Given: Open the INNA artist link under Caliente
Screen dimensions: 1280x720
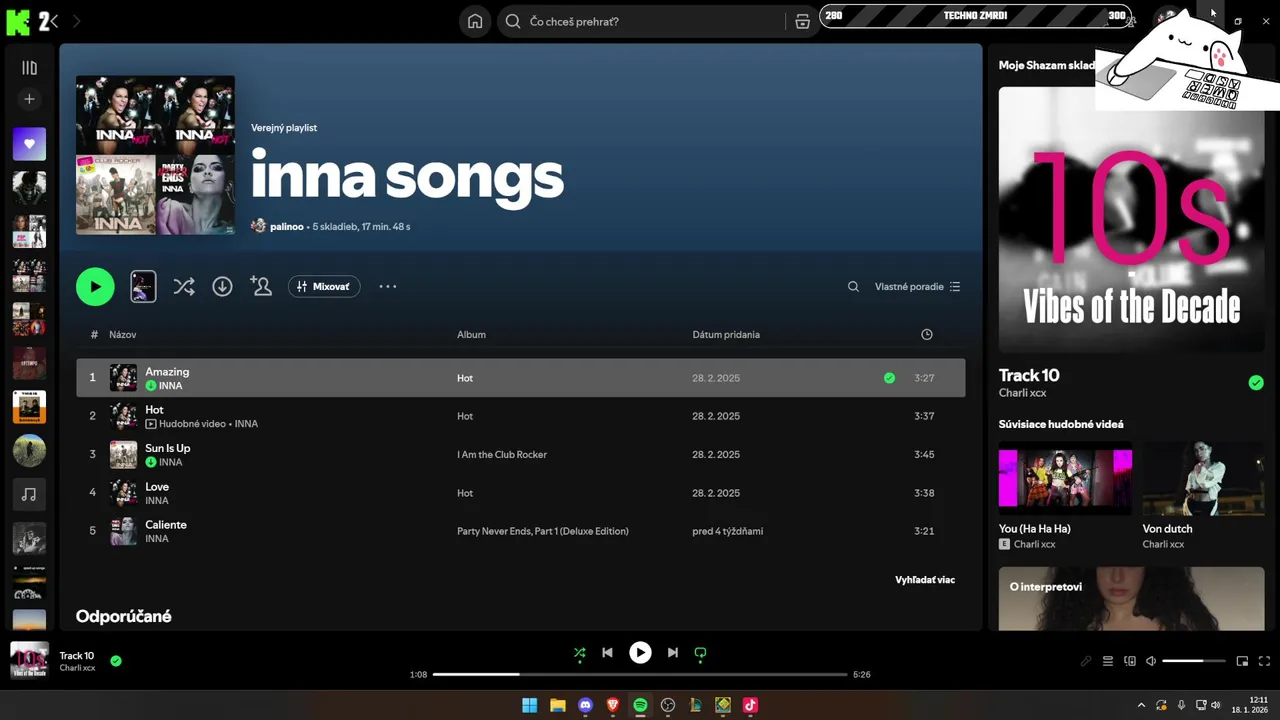Looking at the screenshot, I should pos(157,539).
